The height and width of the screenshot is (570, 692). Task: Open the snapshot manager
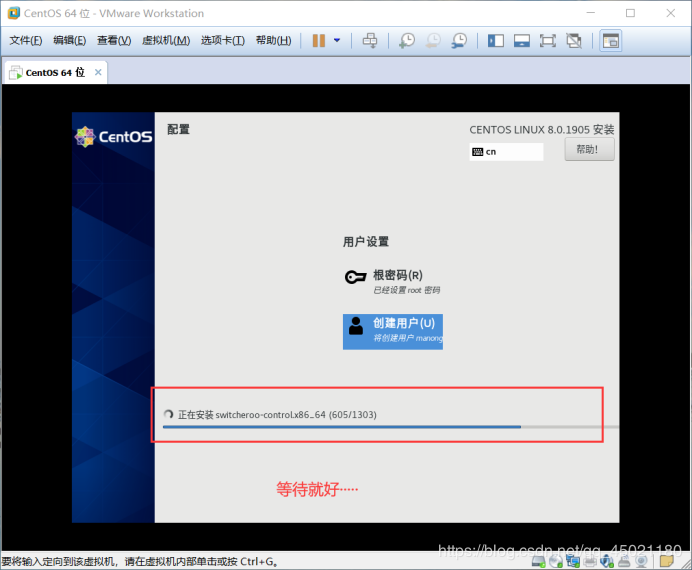[459, 41]
